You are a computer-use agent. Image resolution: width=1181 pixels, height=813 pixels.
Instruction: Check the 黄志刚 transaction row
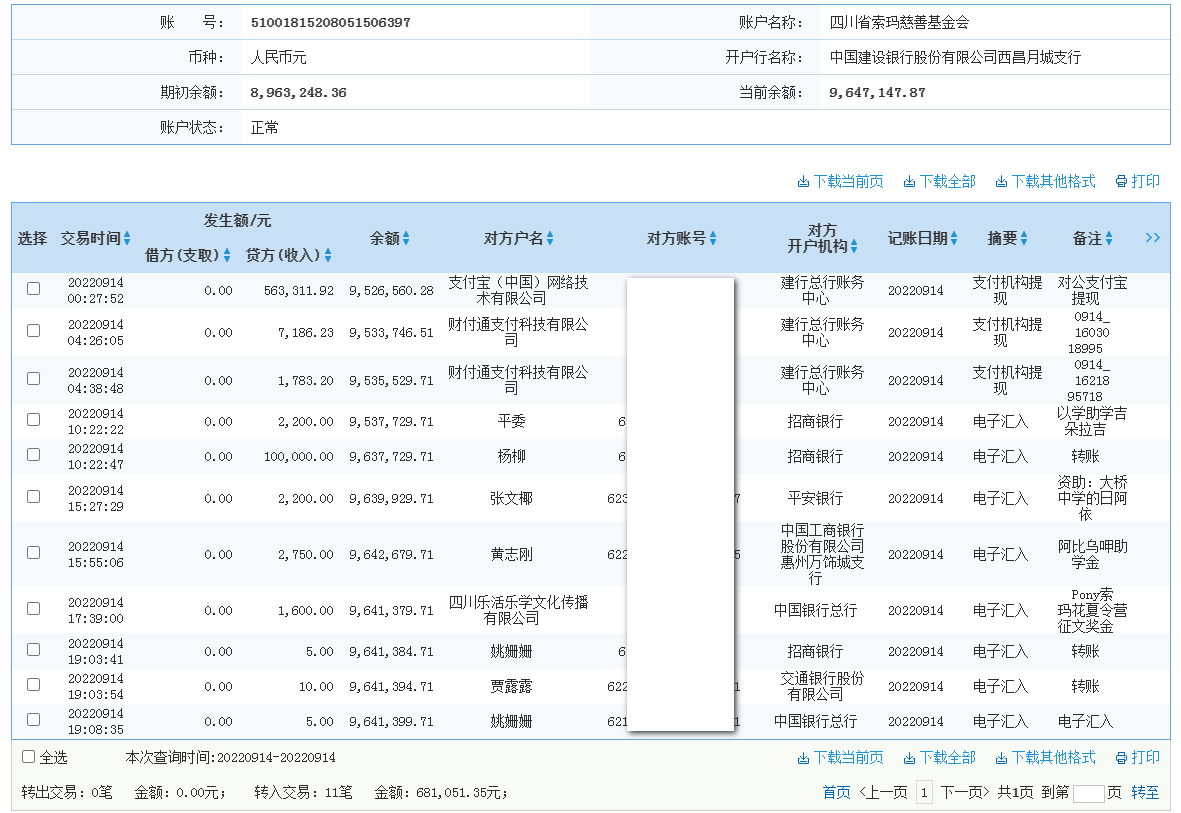tap(33, 552)
